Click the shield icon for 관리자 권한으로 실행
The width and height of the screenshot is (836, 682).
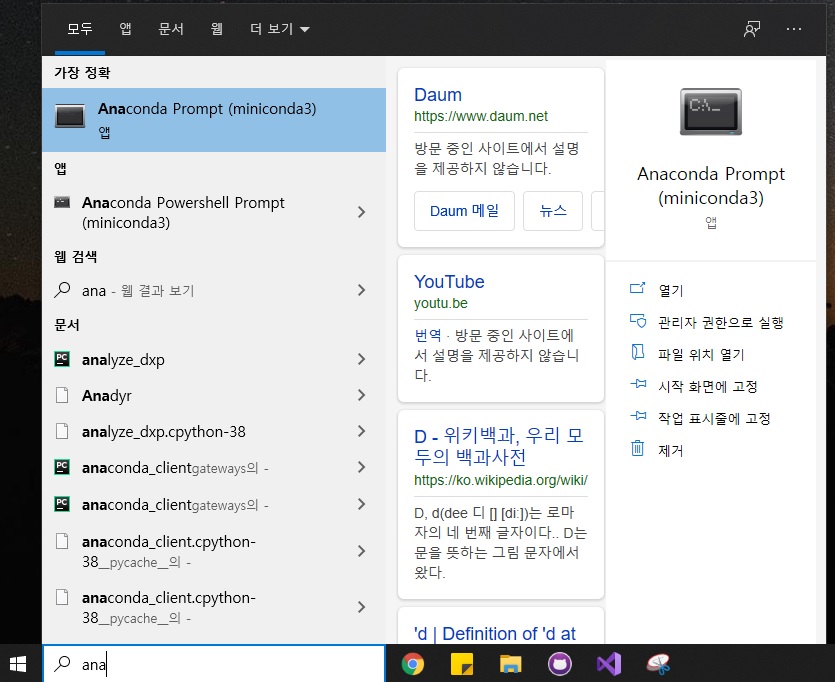pyautogui.click(x=638, y=321)
